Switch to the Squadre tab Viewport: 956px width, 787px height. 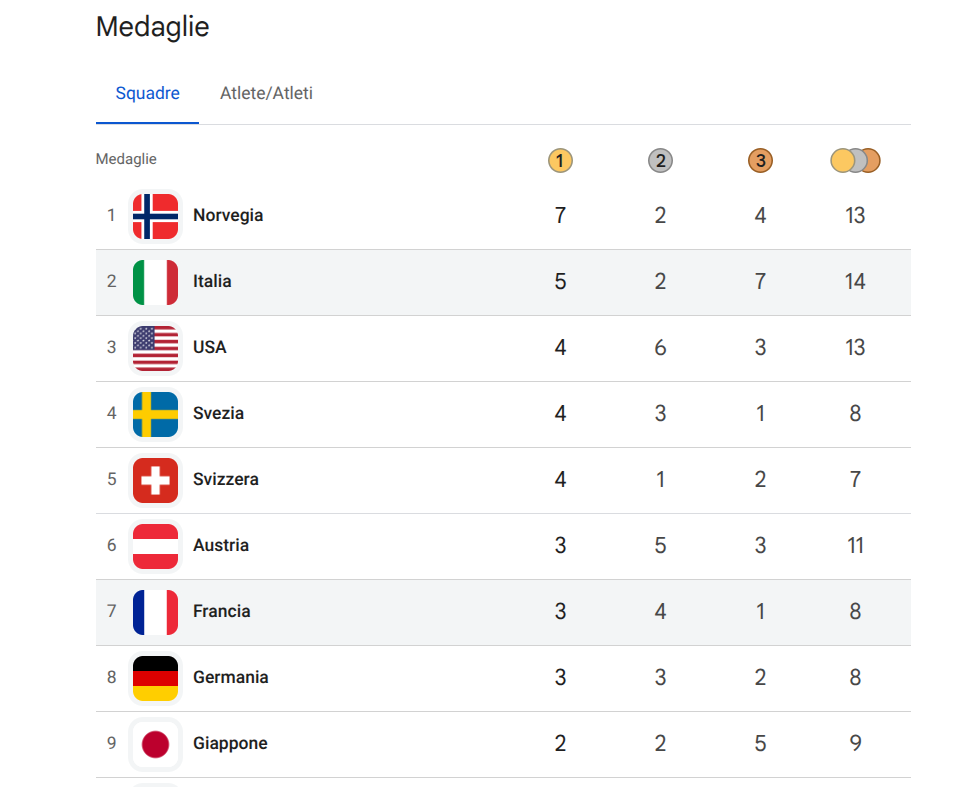click(147, 94)
